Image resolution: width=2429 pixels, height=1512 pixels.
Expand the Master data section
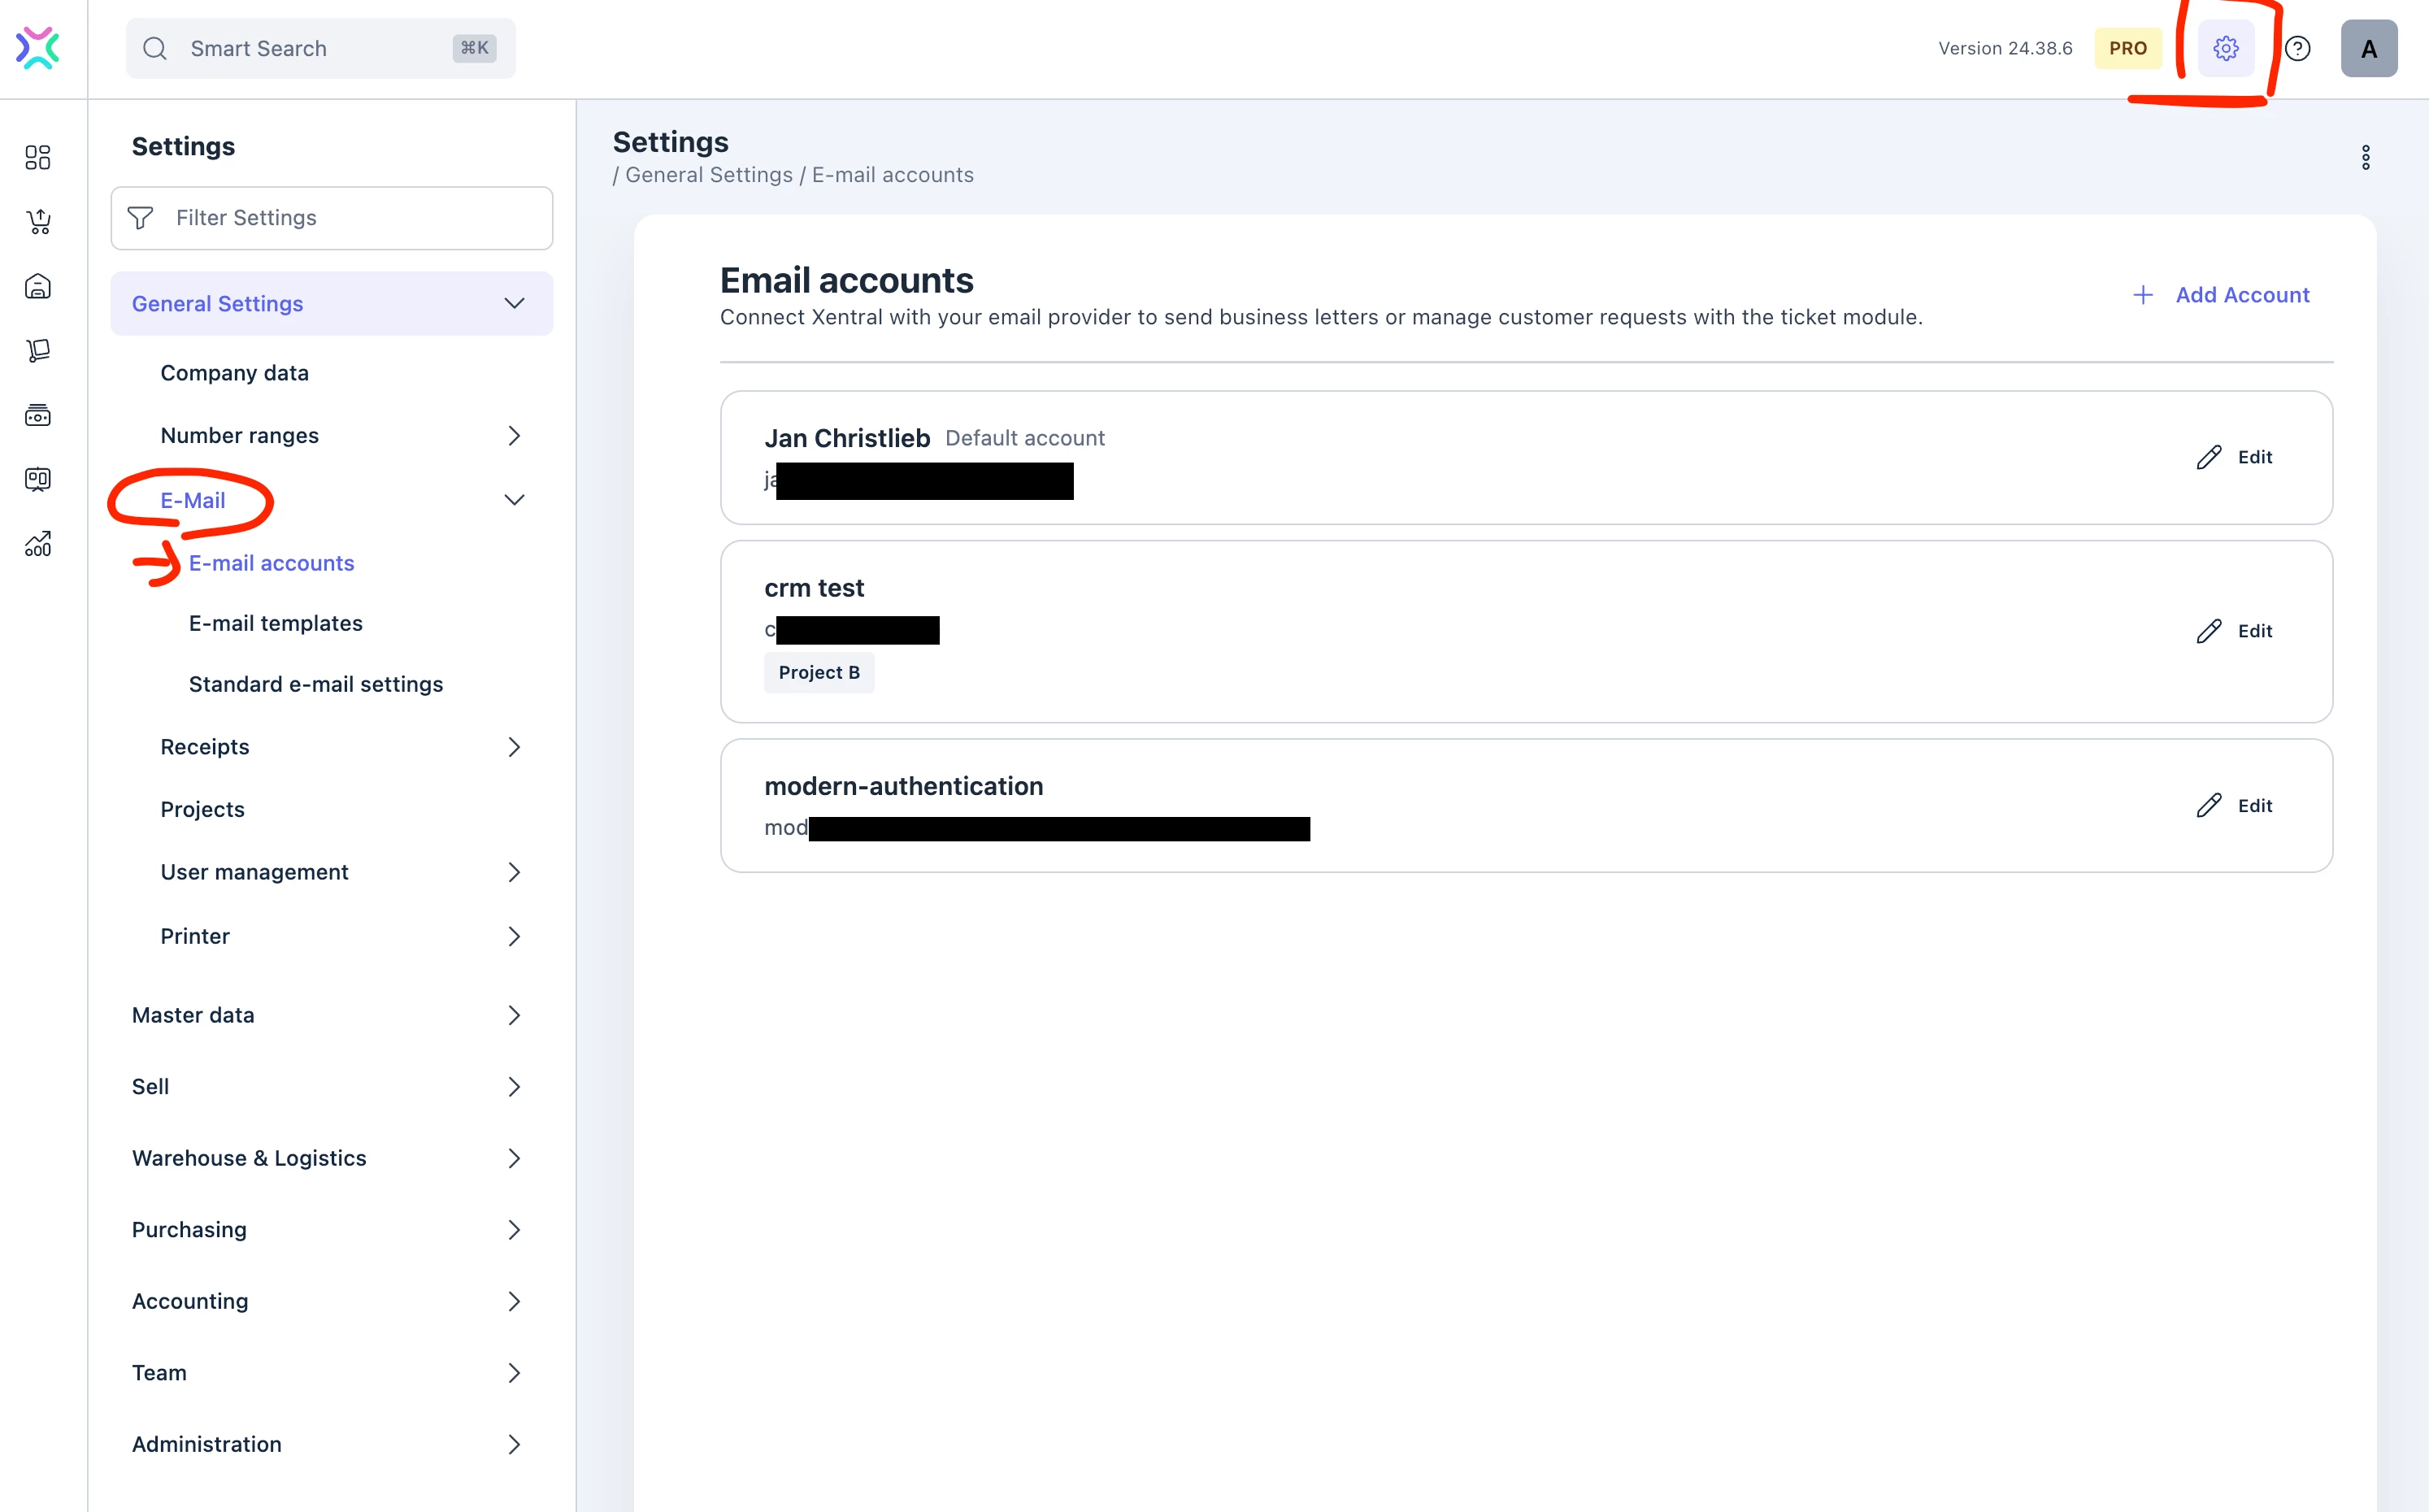point(331,1015)
